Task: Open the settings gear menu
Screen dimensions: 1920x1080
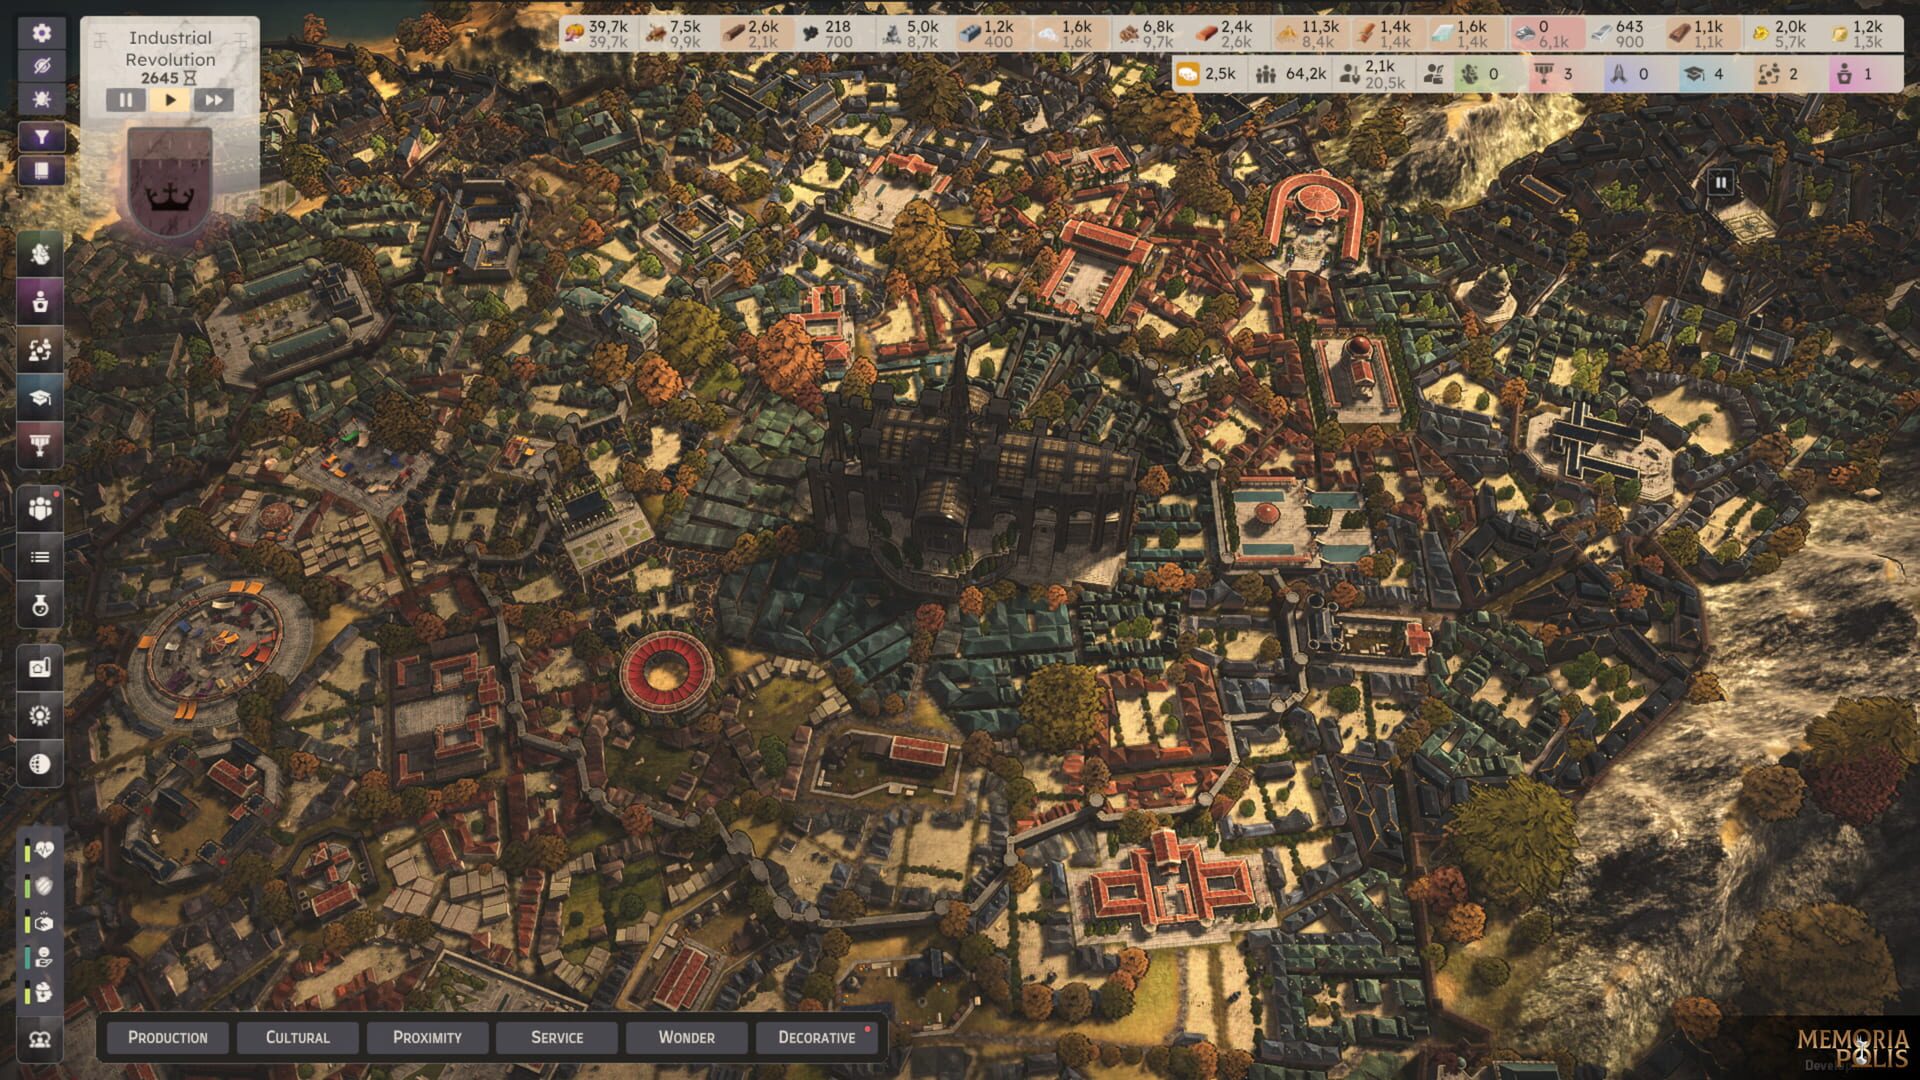Action: click(41, 33)
